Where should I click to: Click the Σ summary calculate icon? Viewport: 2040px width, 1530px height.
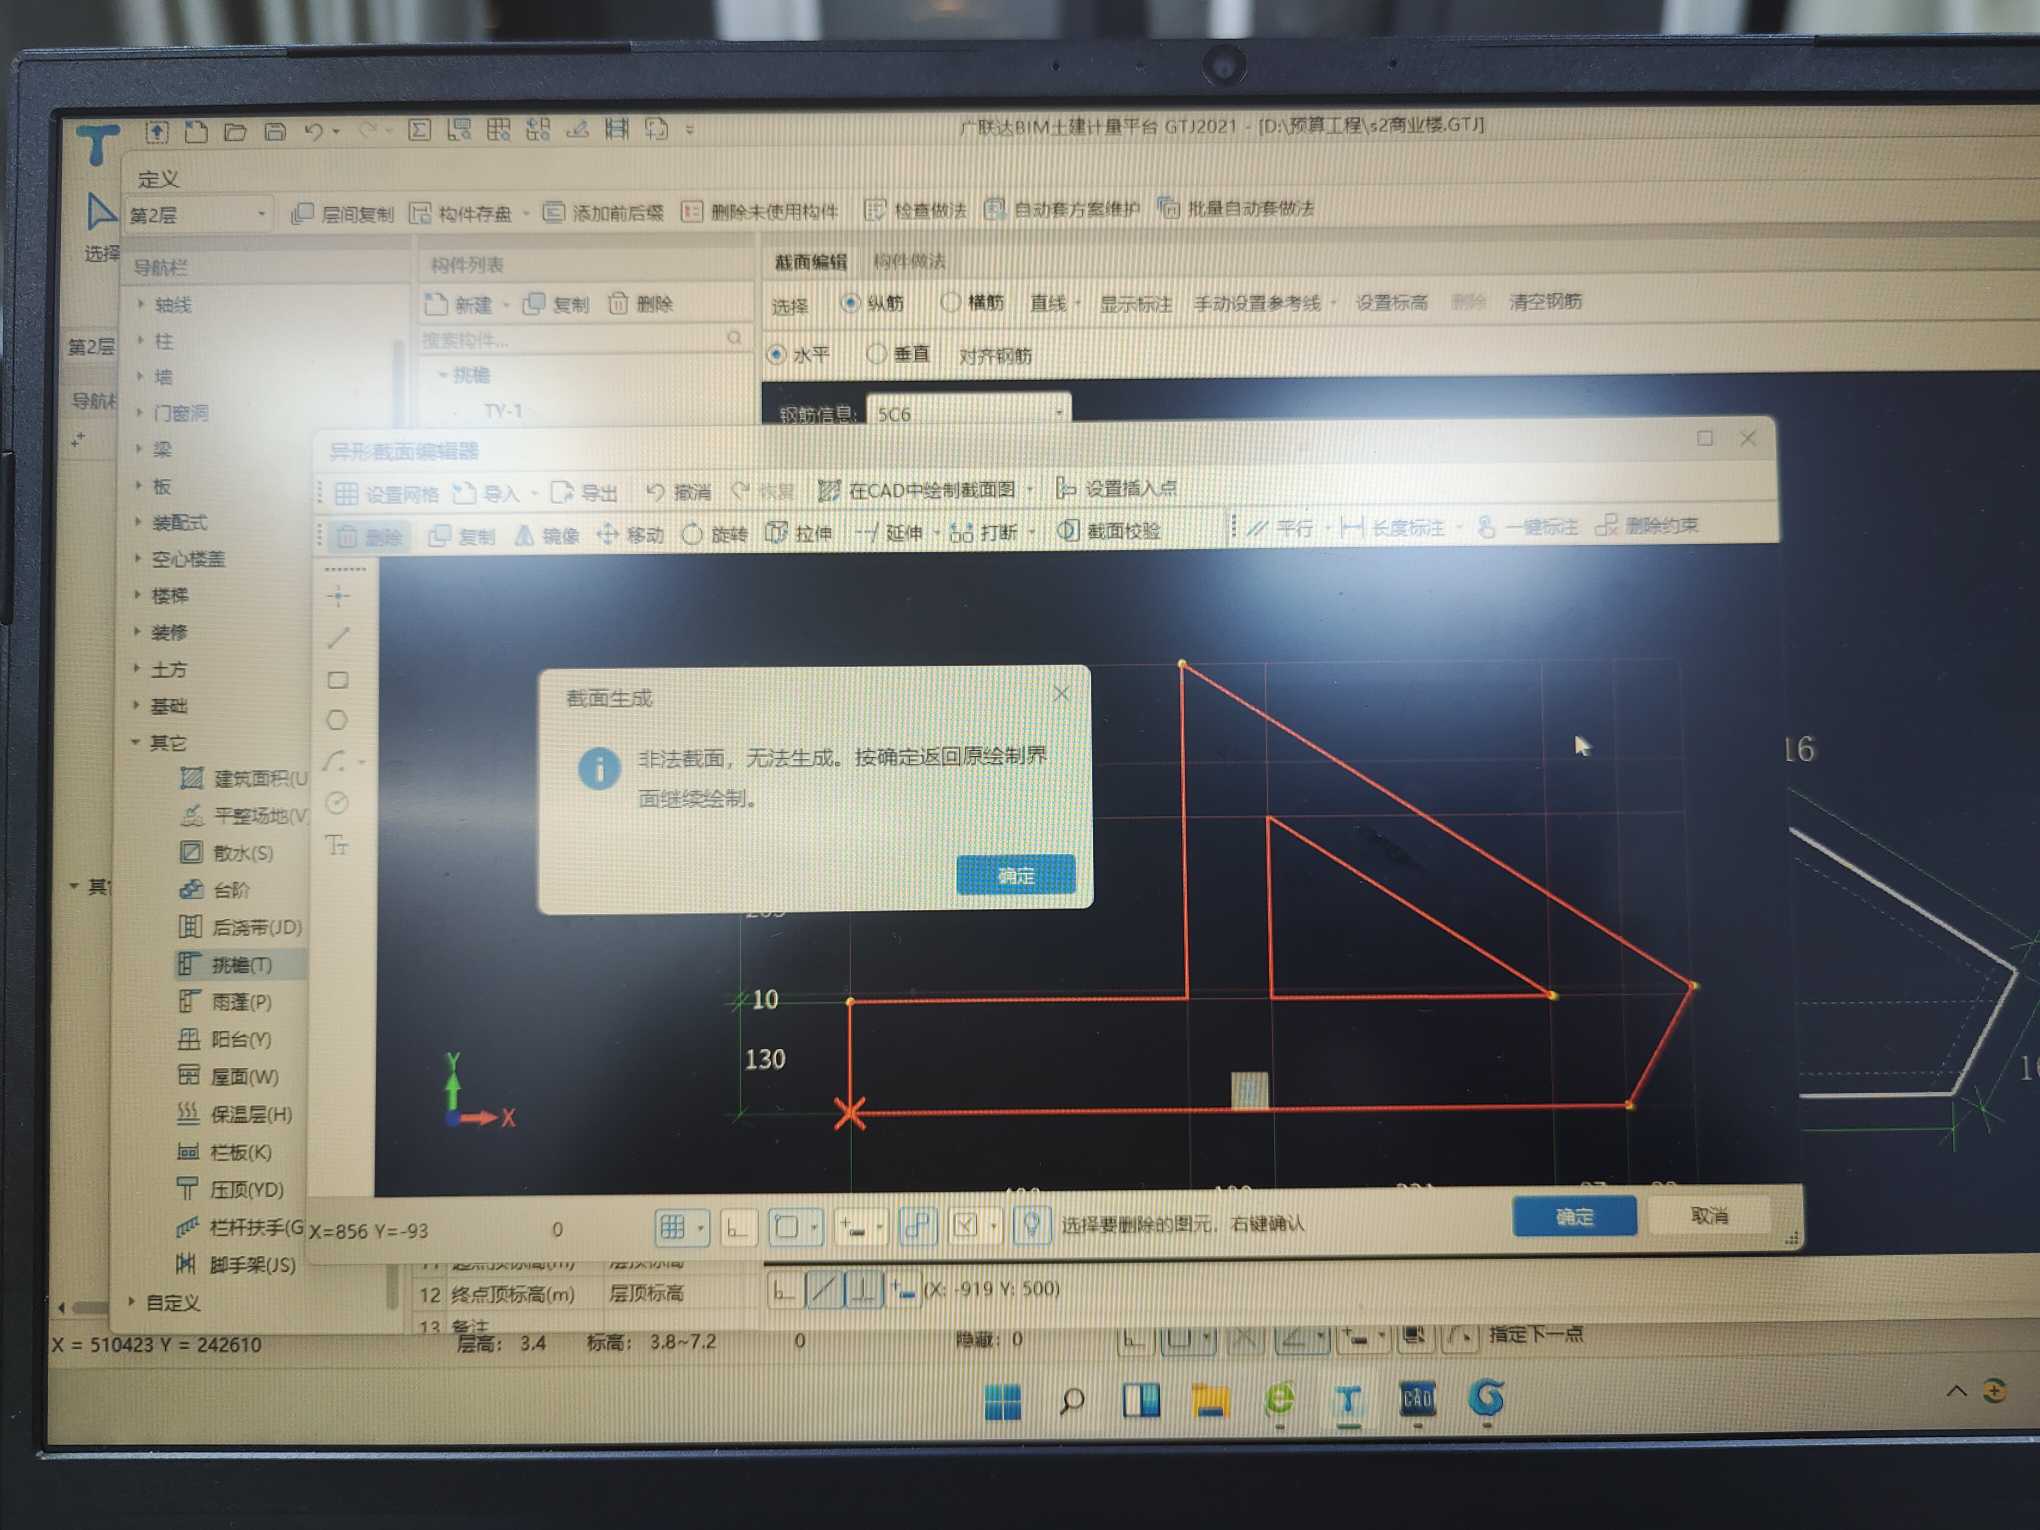(420, 130)
